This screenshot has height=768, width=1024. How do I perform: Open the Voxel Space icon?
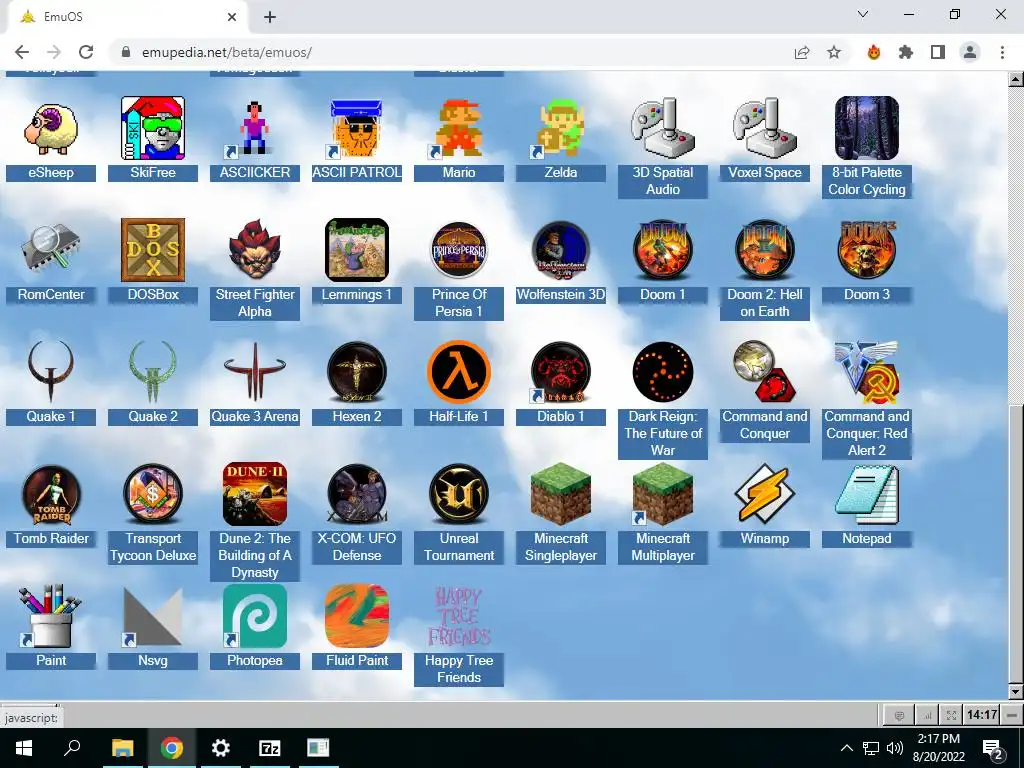[765, 129]
